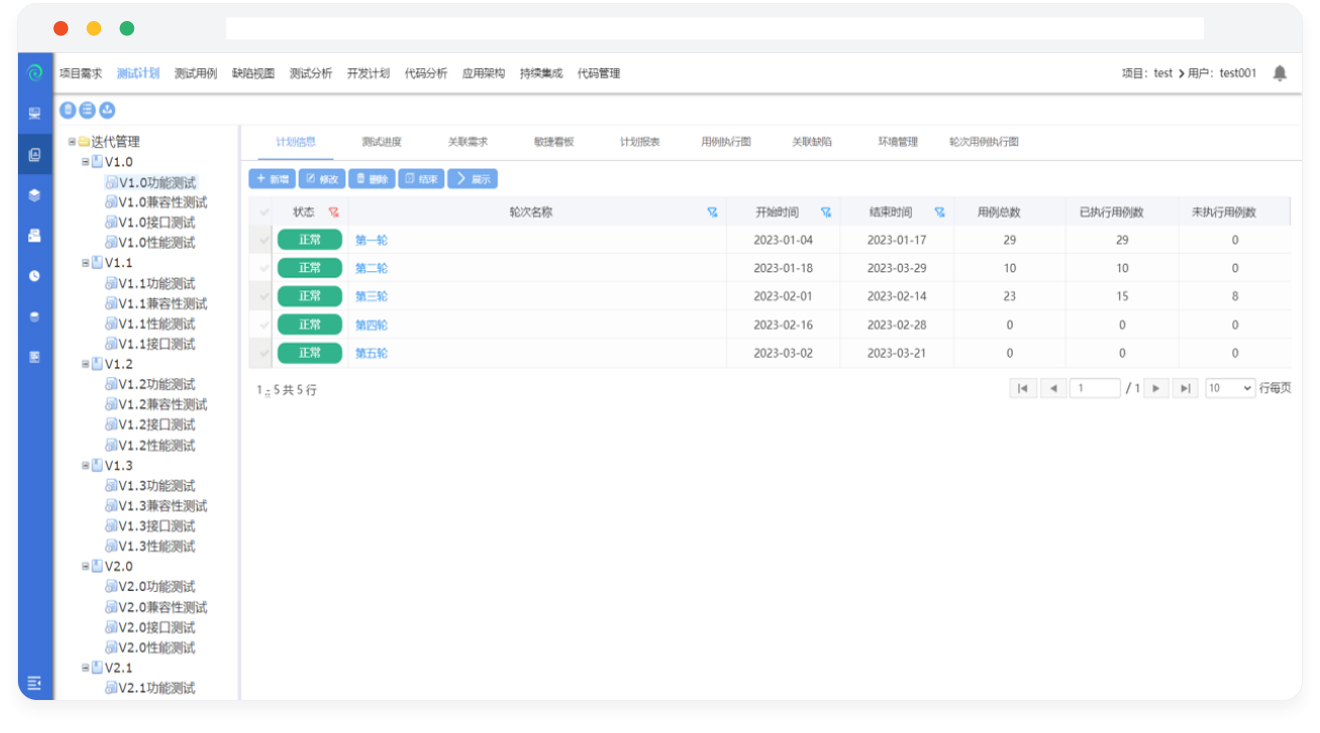This screenshot has height=733, width=1320.
Task: Open the 测试用例 top menu
Action: (195, 73)
